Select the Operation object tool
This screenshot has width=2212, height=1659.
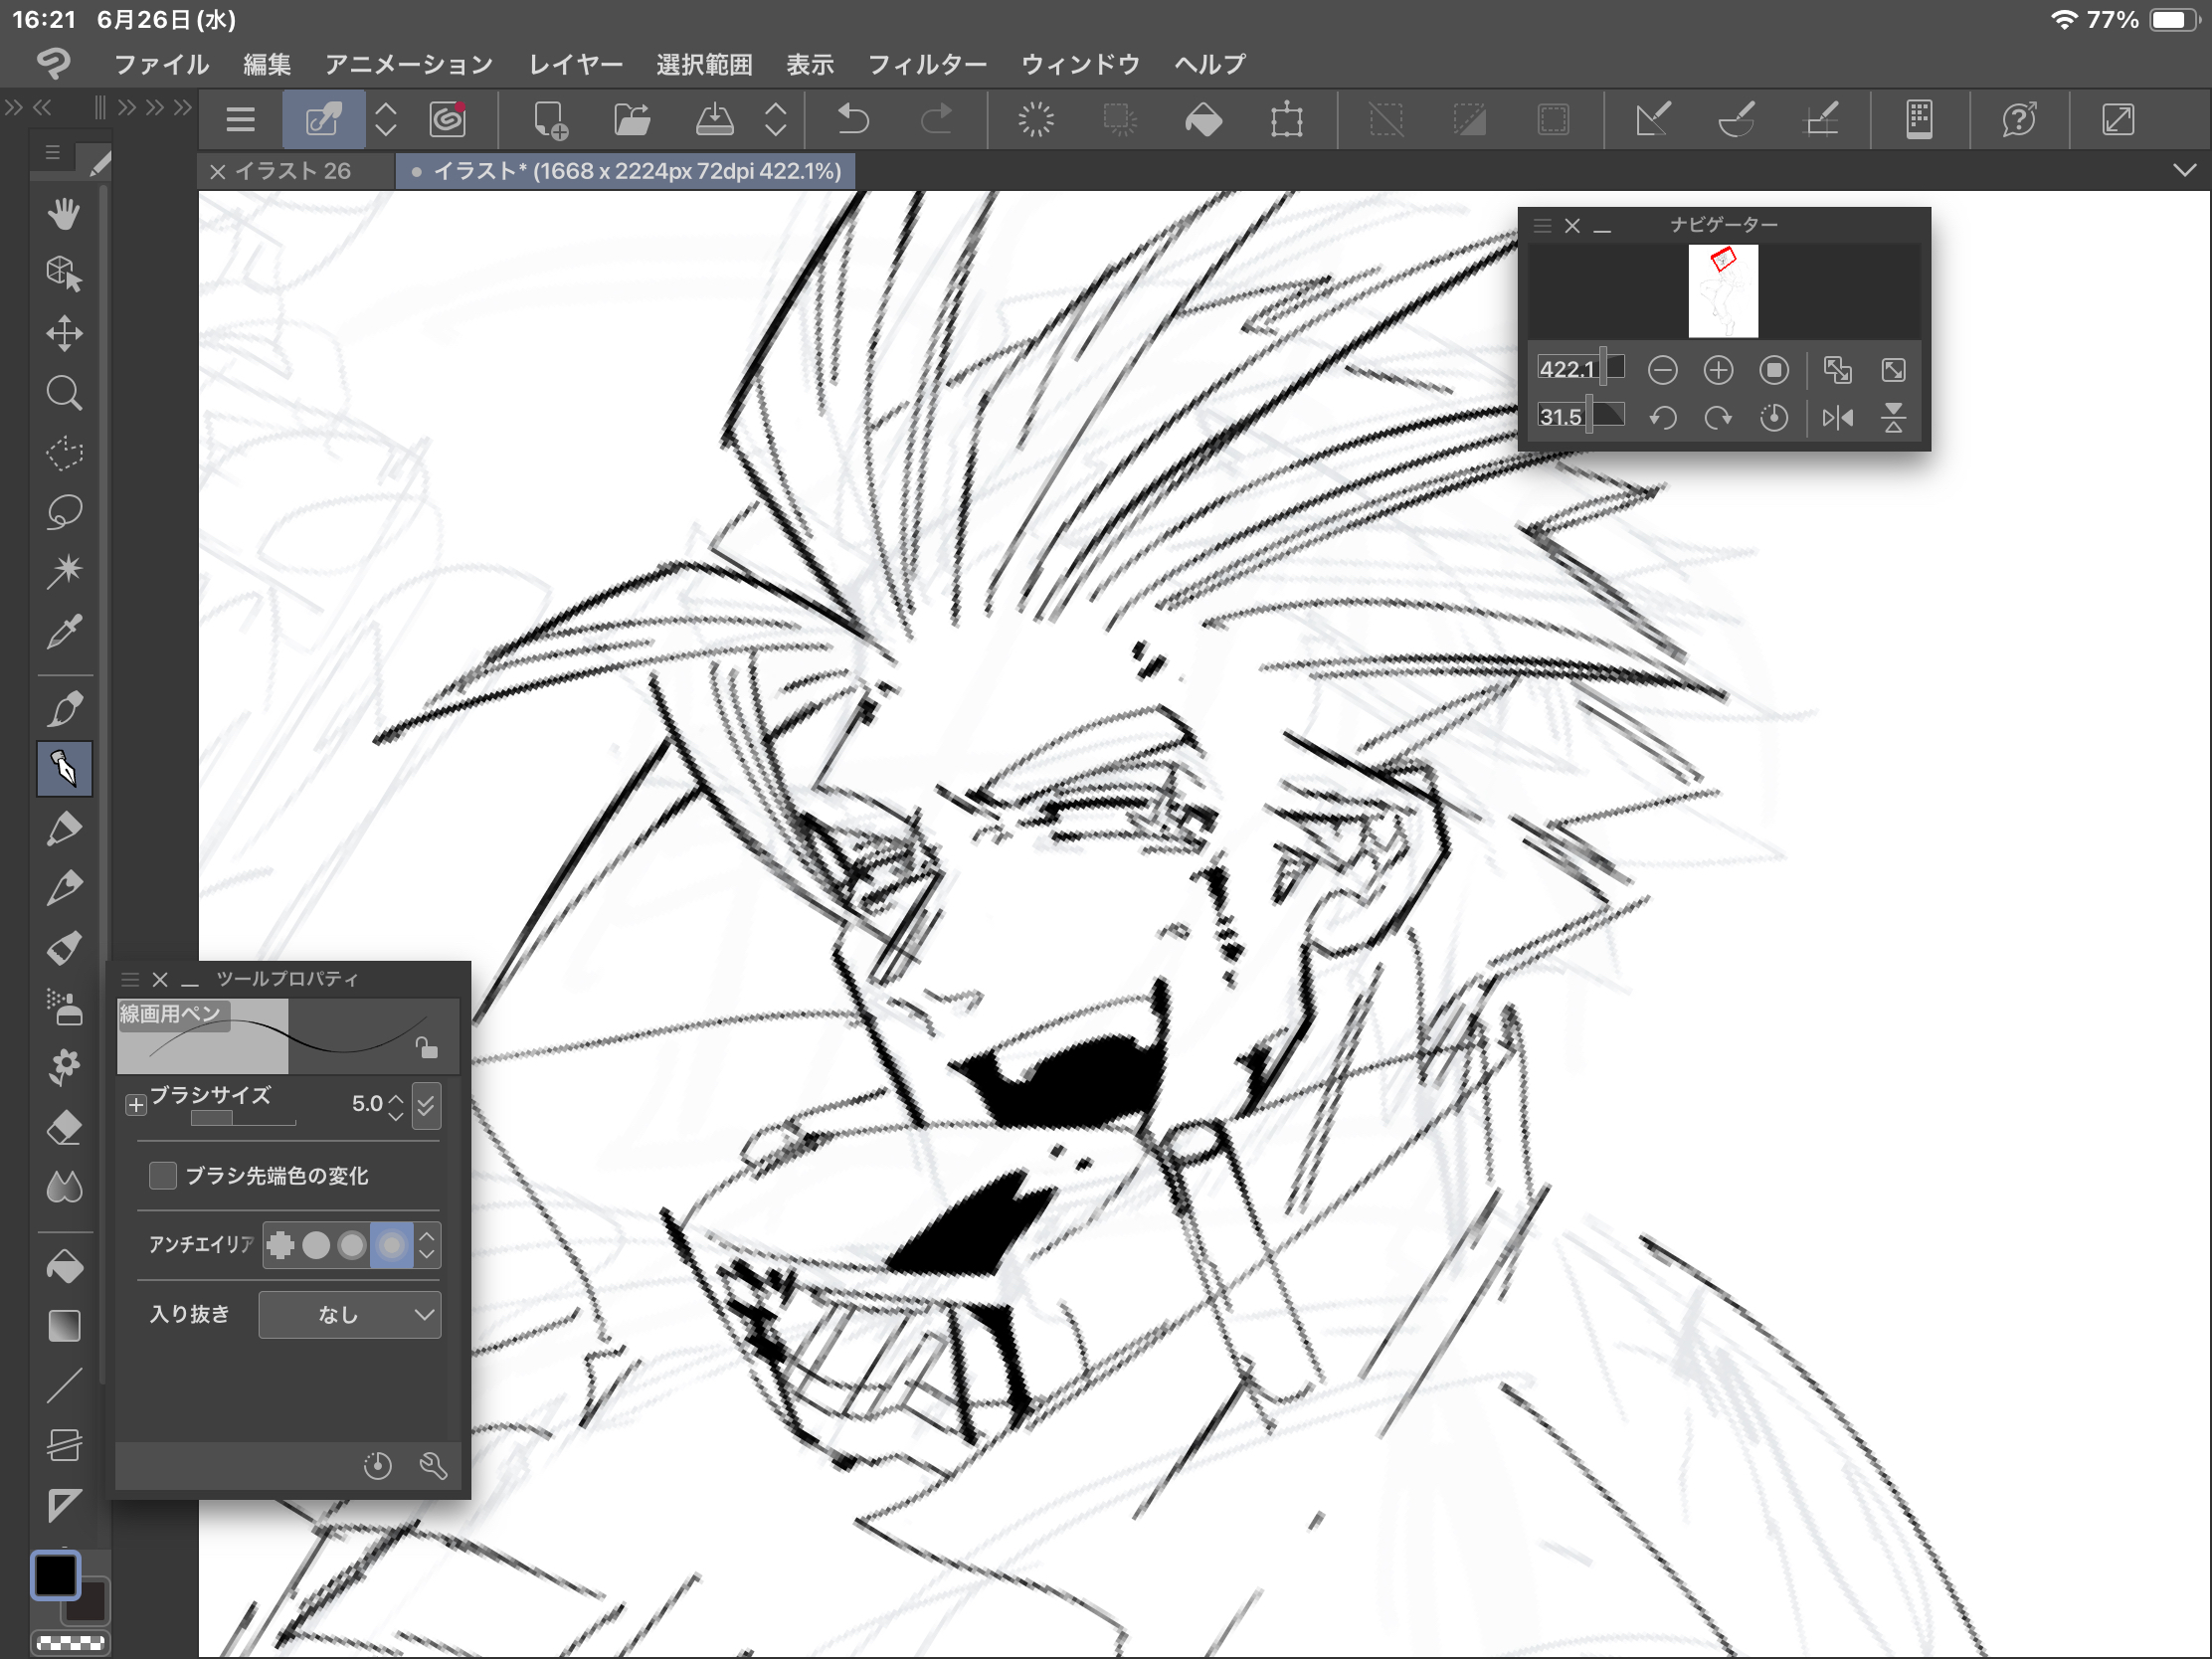(64, 273)
